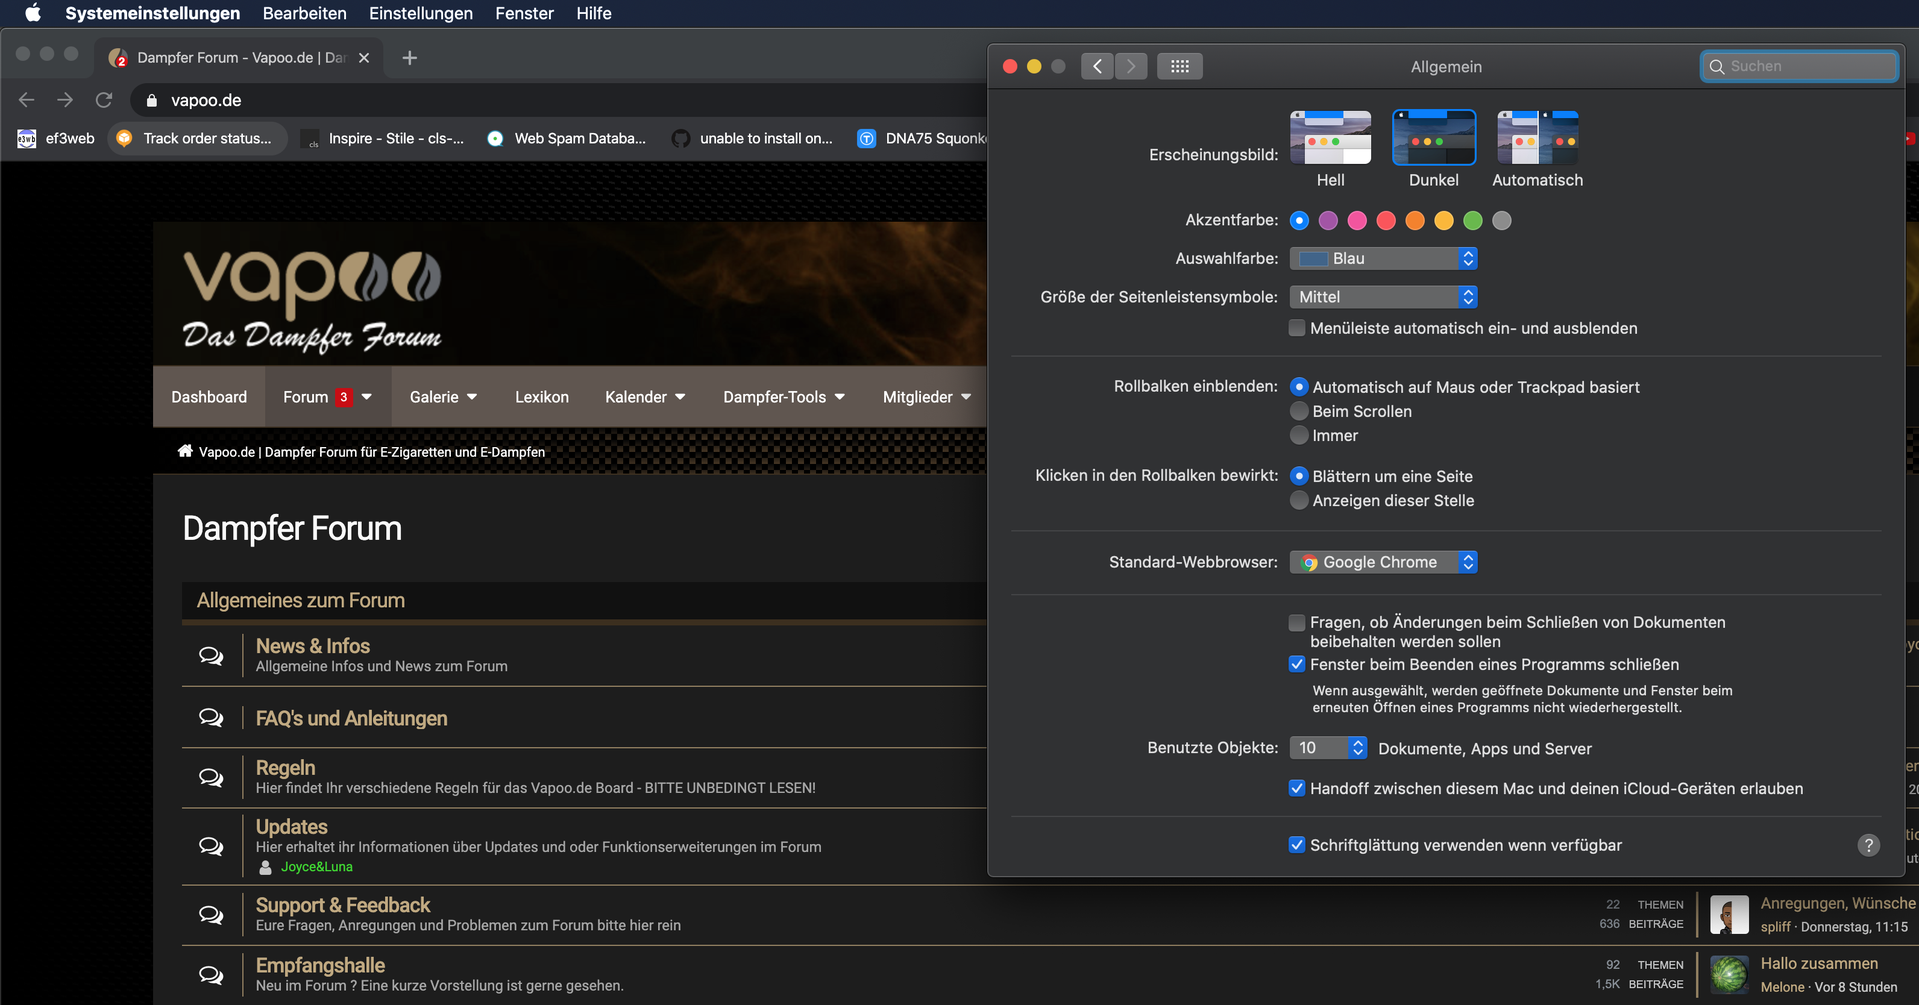The width and height of the screenshot is (1919, 1005).
Task: Reload the page in Chrome
Action: [x=104, y=100]
